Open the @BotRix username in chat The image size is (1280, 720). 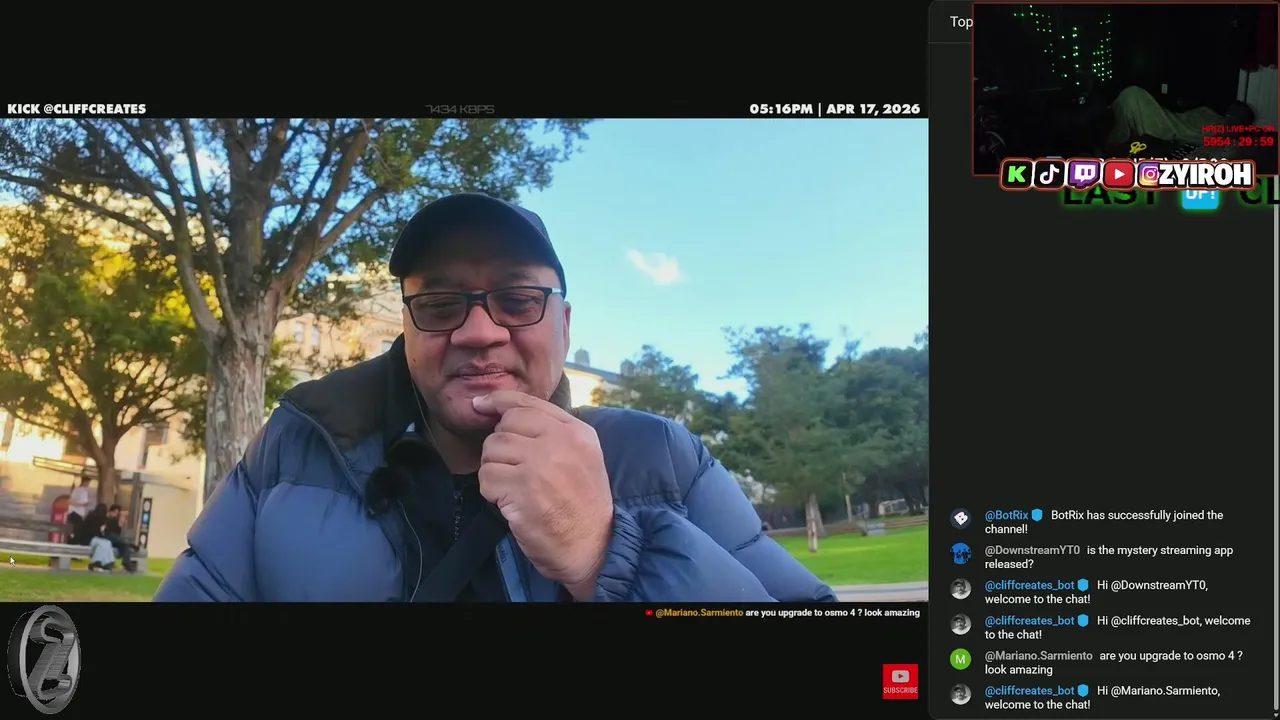(x=1006, y=515)
